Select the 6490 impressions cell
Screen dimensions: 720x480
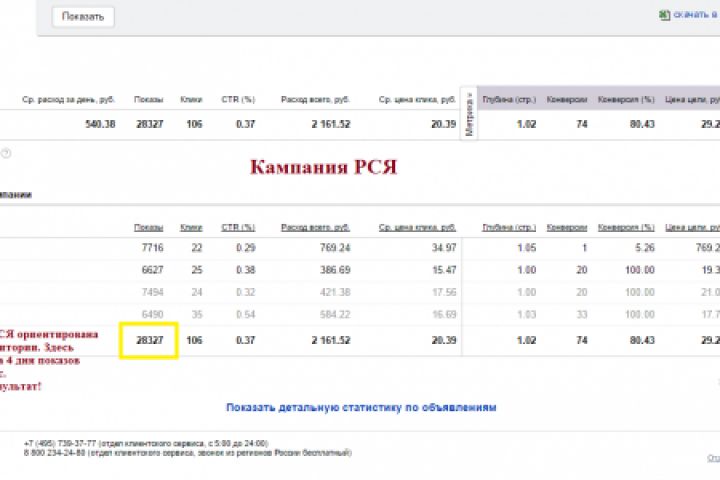[x=152, y=315]
